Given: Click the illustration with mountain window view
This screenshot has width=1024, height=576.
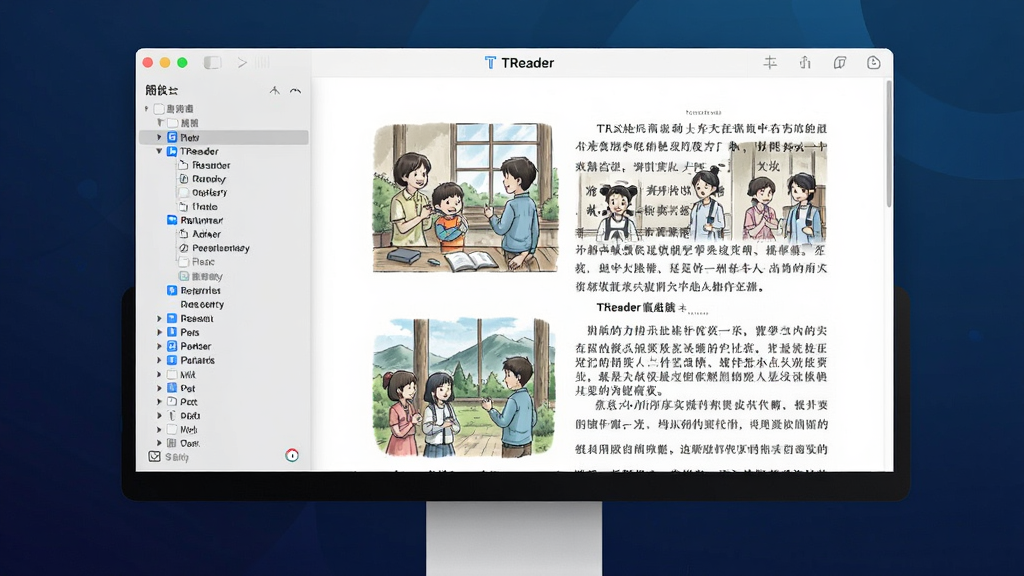Looking at the screenshot, I should pos(464,387).
